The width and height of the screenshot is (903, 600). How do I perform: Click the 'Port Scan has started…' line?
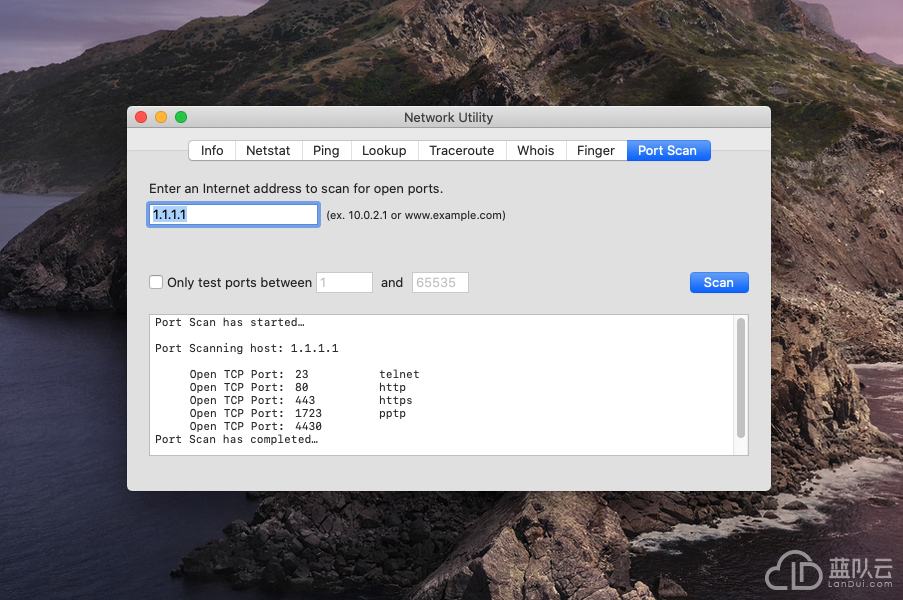tap(230, 322)
